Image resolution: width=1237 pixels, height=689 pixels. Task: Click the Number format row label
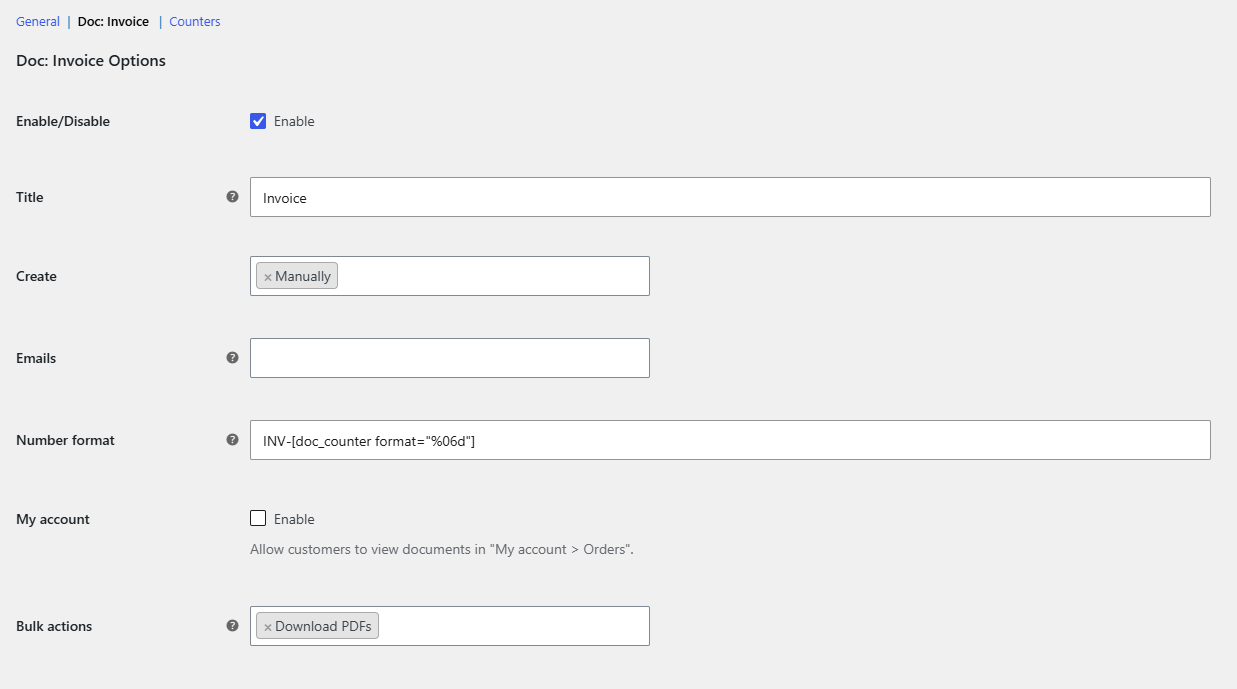click(65, 440)
